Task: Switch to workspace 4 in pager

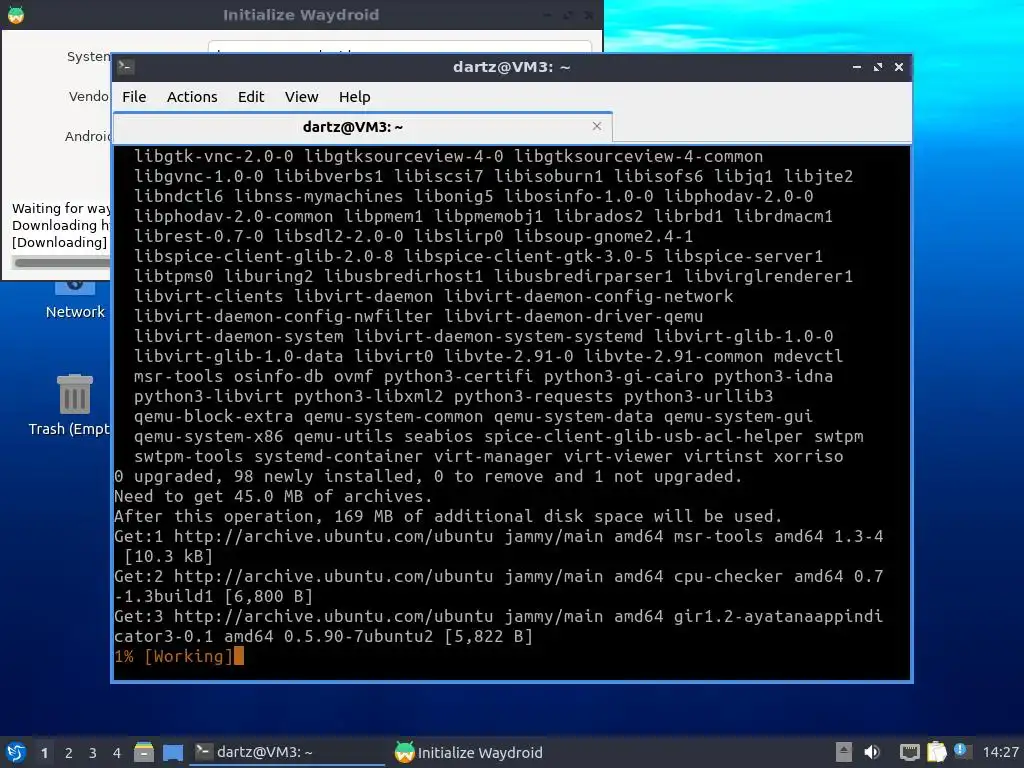Action: [x=117, y=753]
